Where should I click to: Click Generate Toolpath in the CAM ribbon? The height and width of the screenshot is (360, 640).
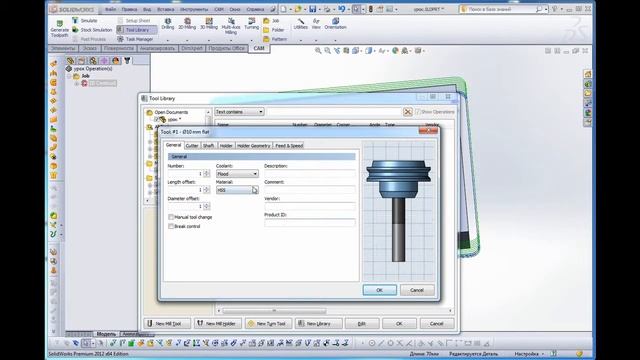[60, 29]
